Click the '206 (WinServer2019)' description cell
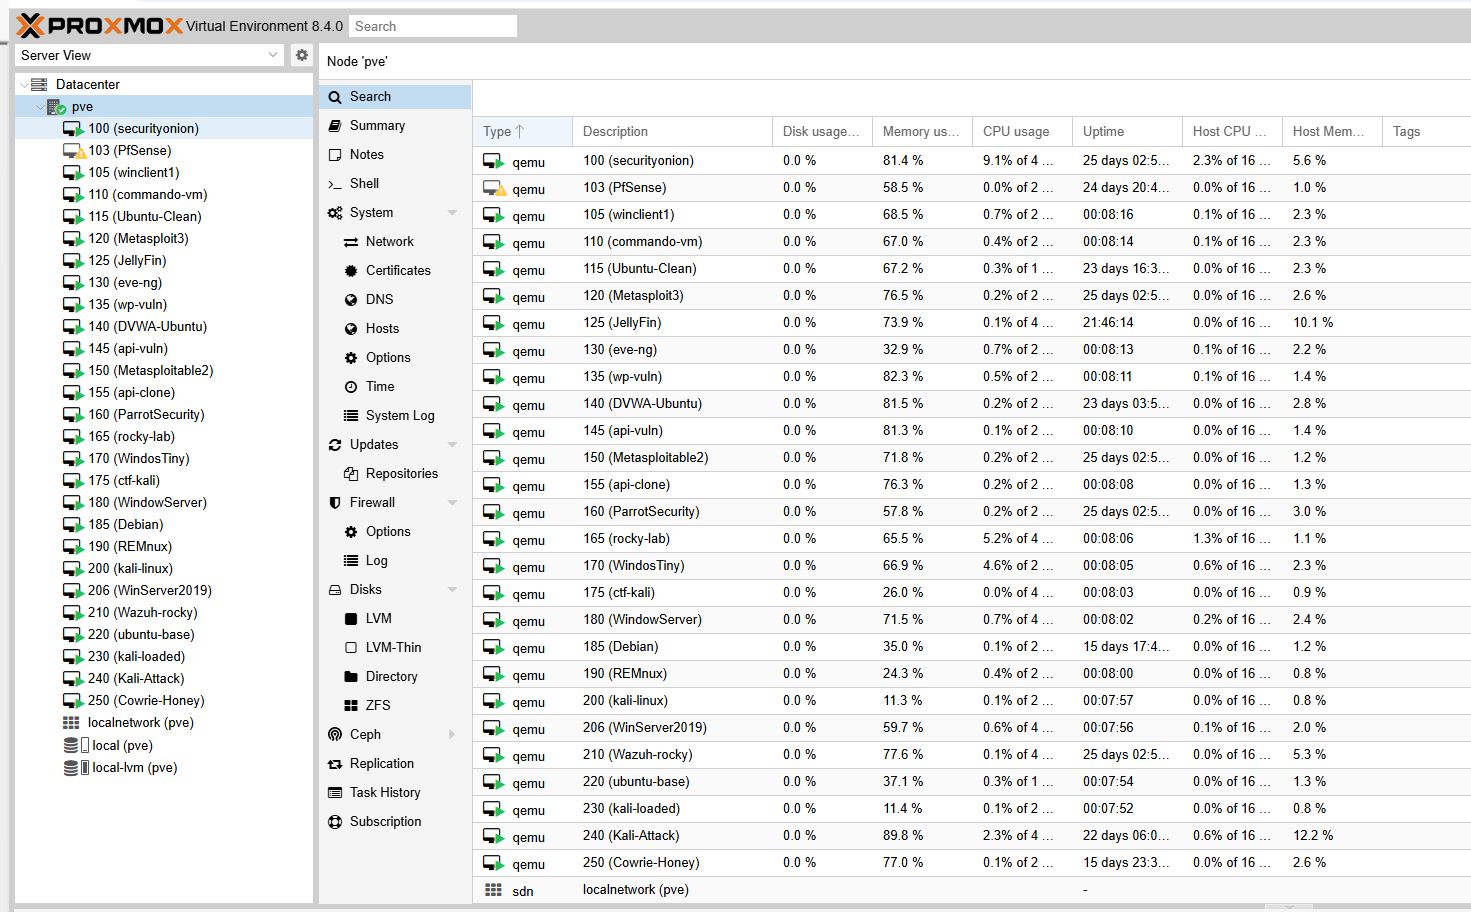 [x=672, y=728]
